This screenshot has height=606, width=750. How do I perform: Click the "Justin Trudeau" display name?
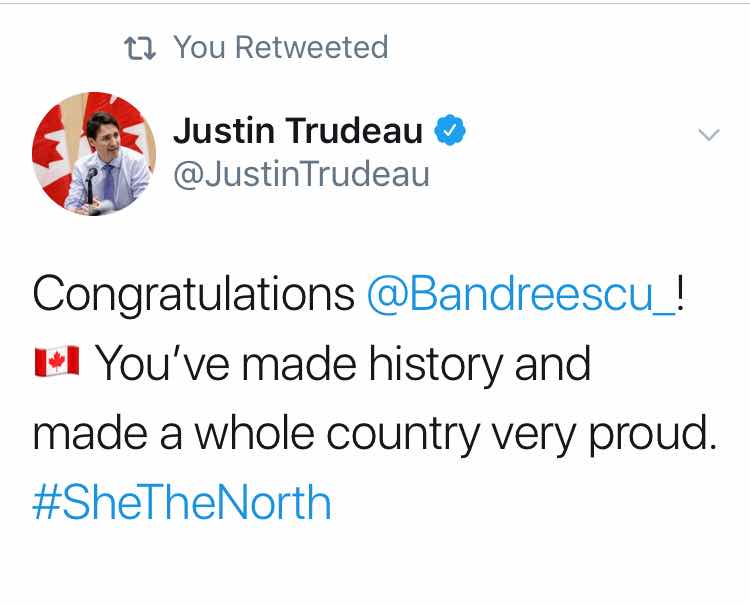(298, 130)
